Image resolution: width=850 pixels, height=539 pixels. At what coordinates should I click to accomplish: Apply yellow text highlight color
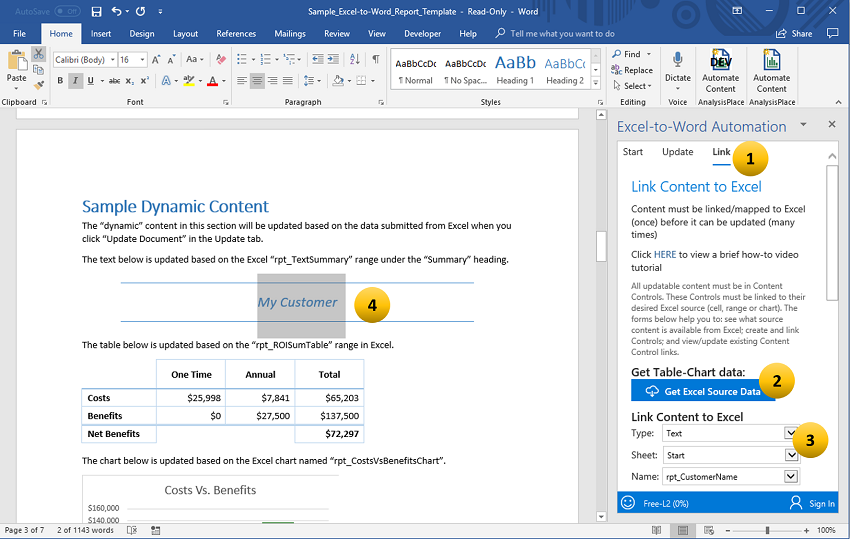point(189,81)
